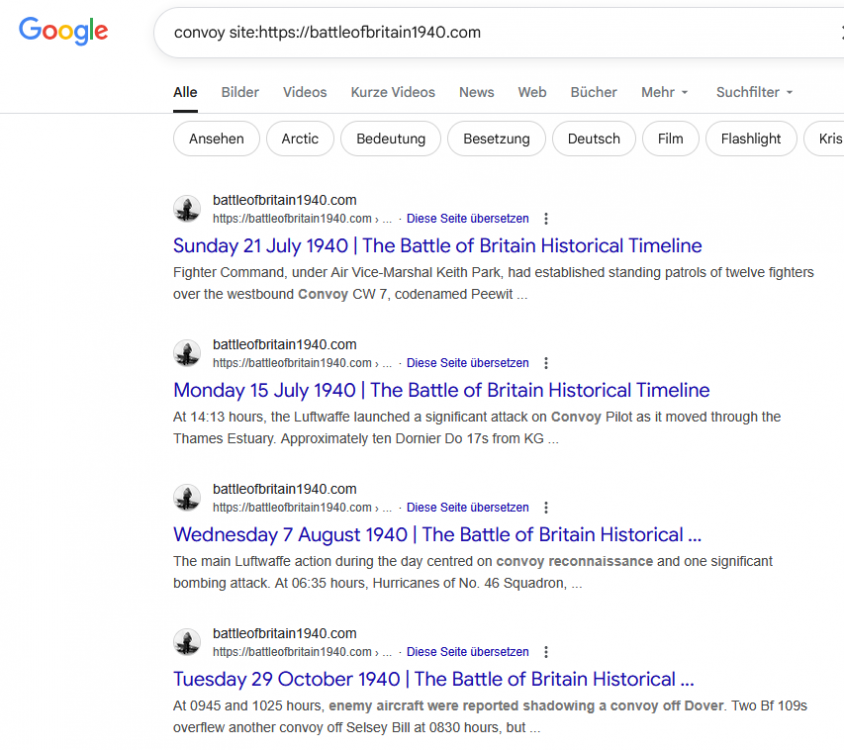Open the News tab
Image resolution: width=844 pixels, height=750 pixels.
click(476, 92)
